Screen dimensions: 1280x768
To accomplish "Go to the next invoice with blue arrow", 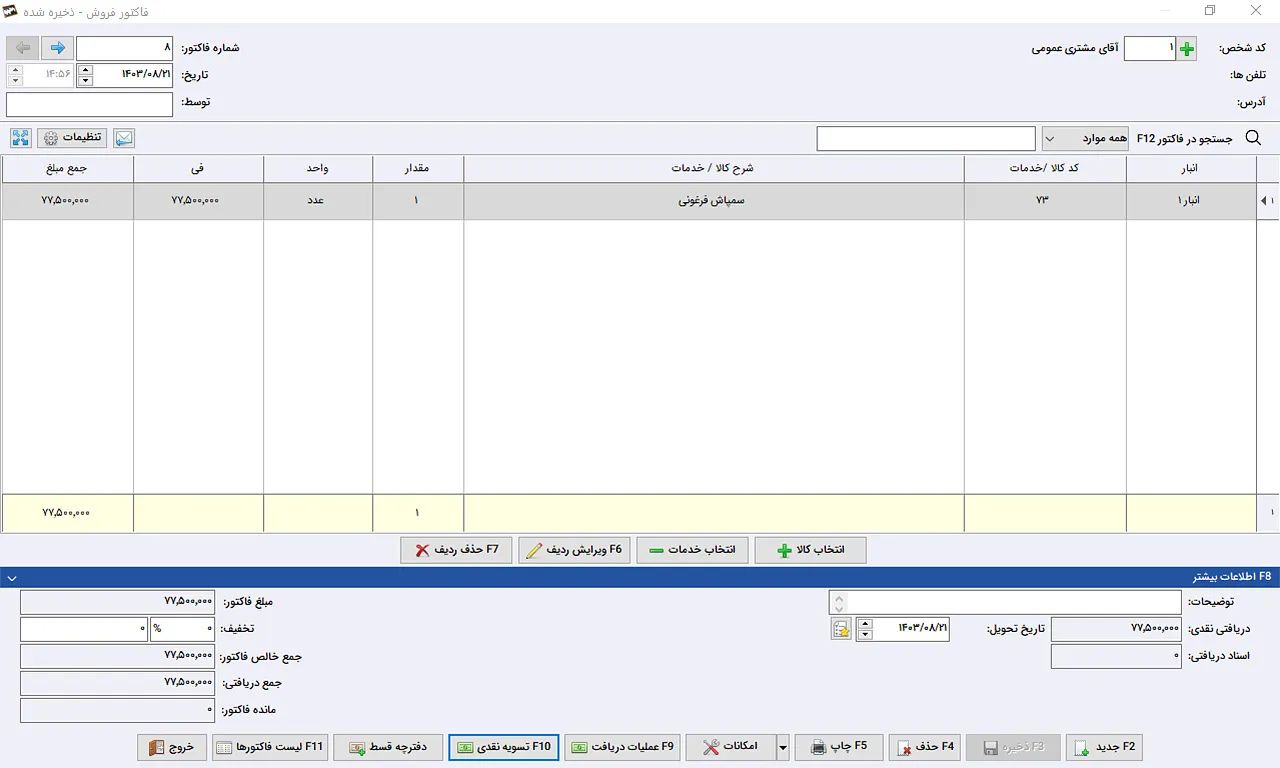I will coord(58,48).
